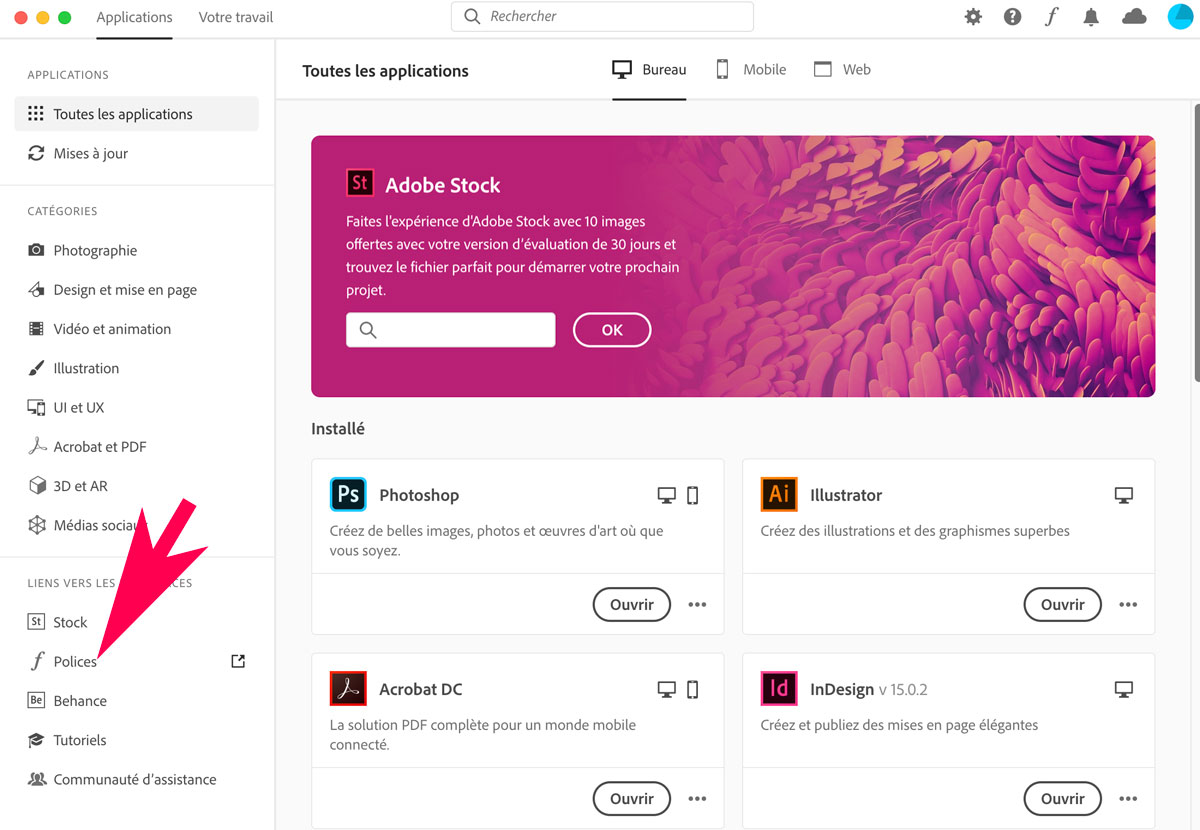This screenshot has width=1200, height=830.
Task: Click the Acrobat DC app icon
Action: point(348,689)
